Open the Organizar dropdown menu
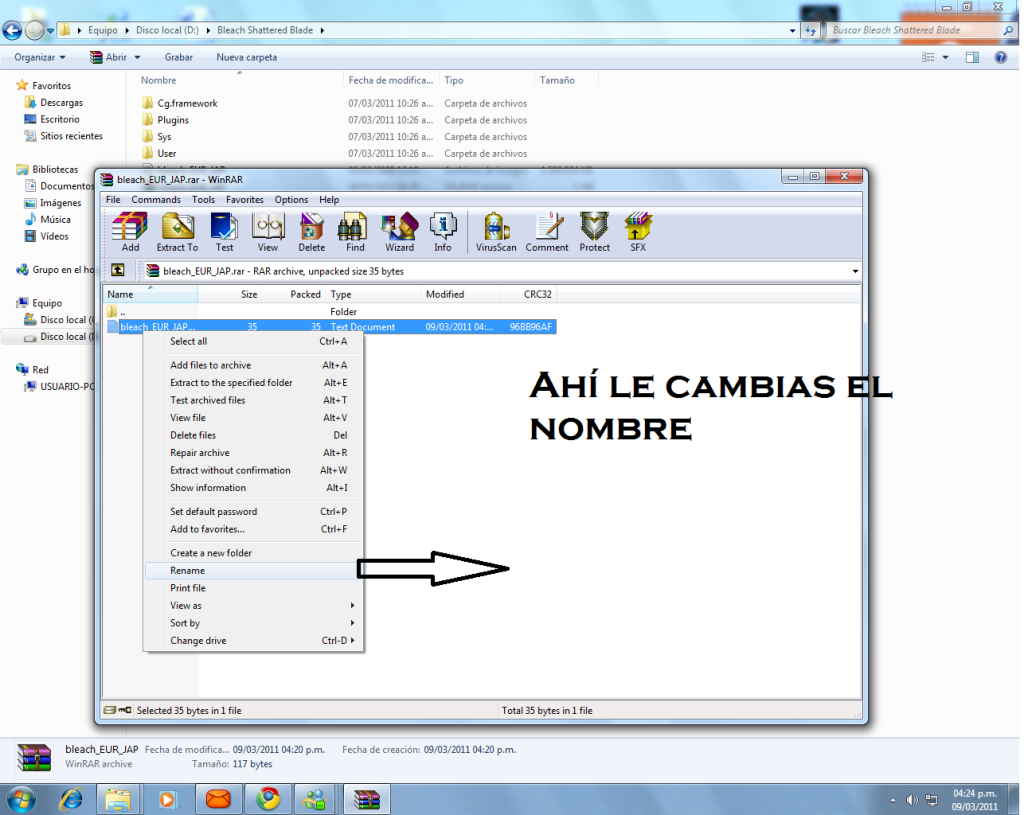Viewport: 1024px width, 815px height. pos(40,57)
